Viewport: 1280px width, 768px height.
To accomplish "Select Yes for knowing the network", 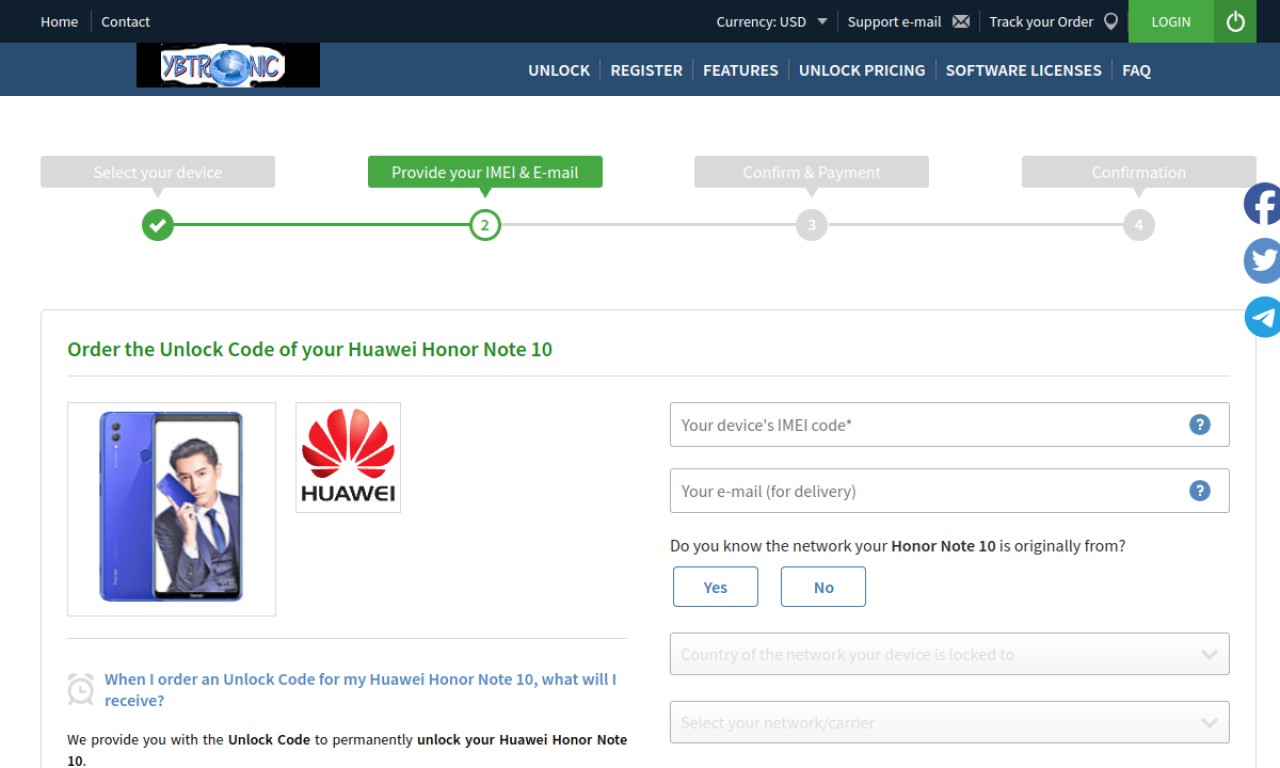I will 715,587.
